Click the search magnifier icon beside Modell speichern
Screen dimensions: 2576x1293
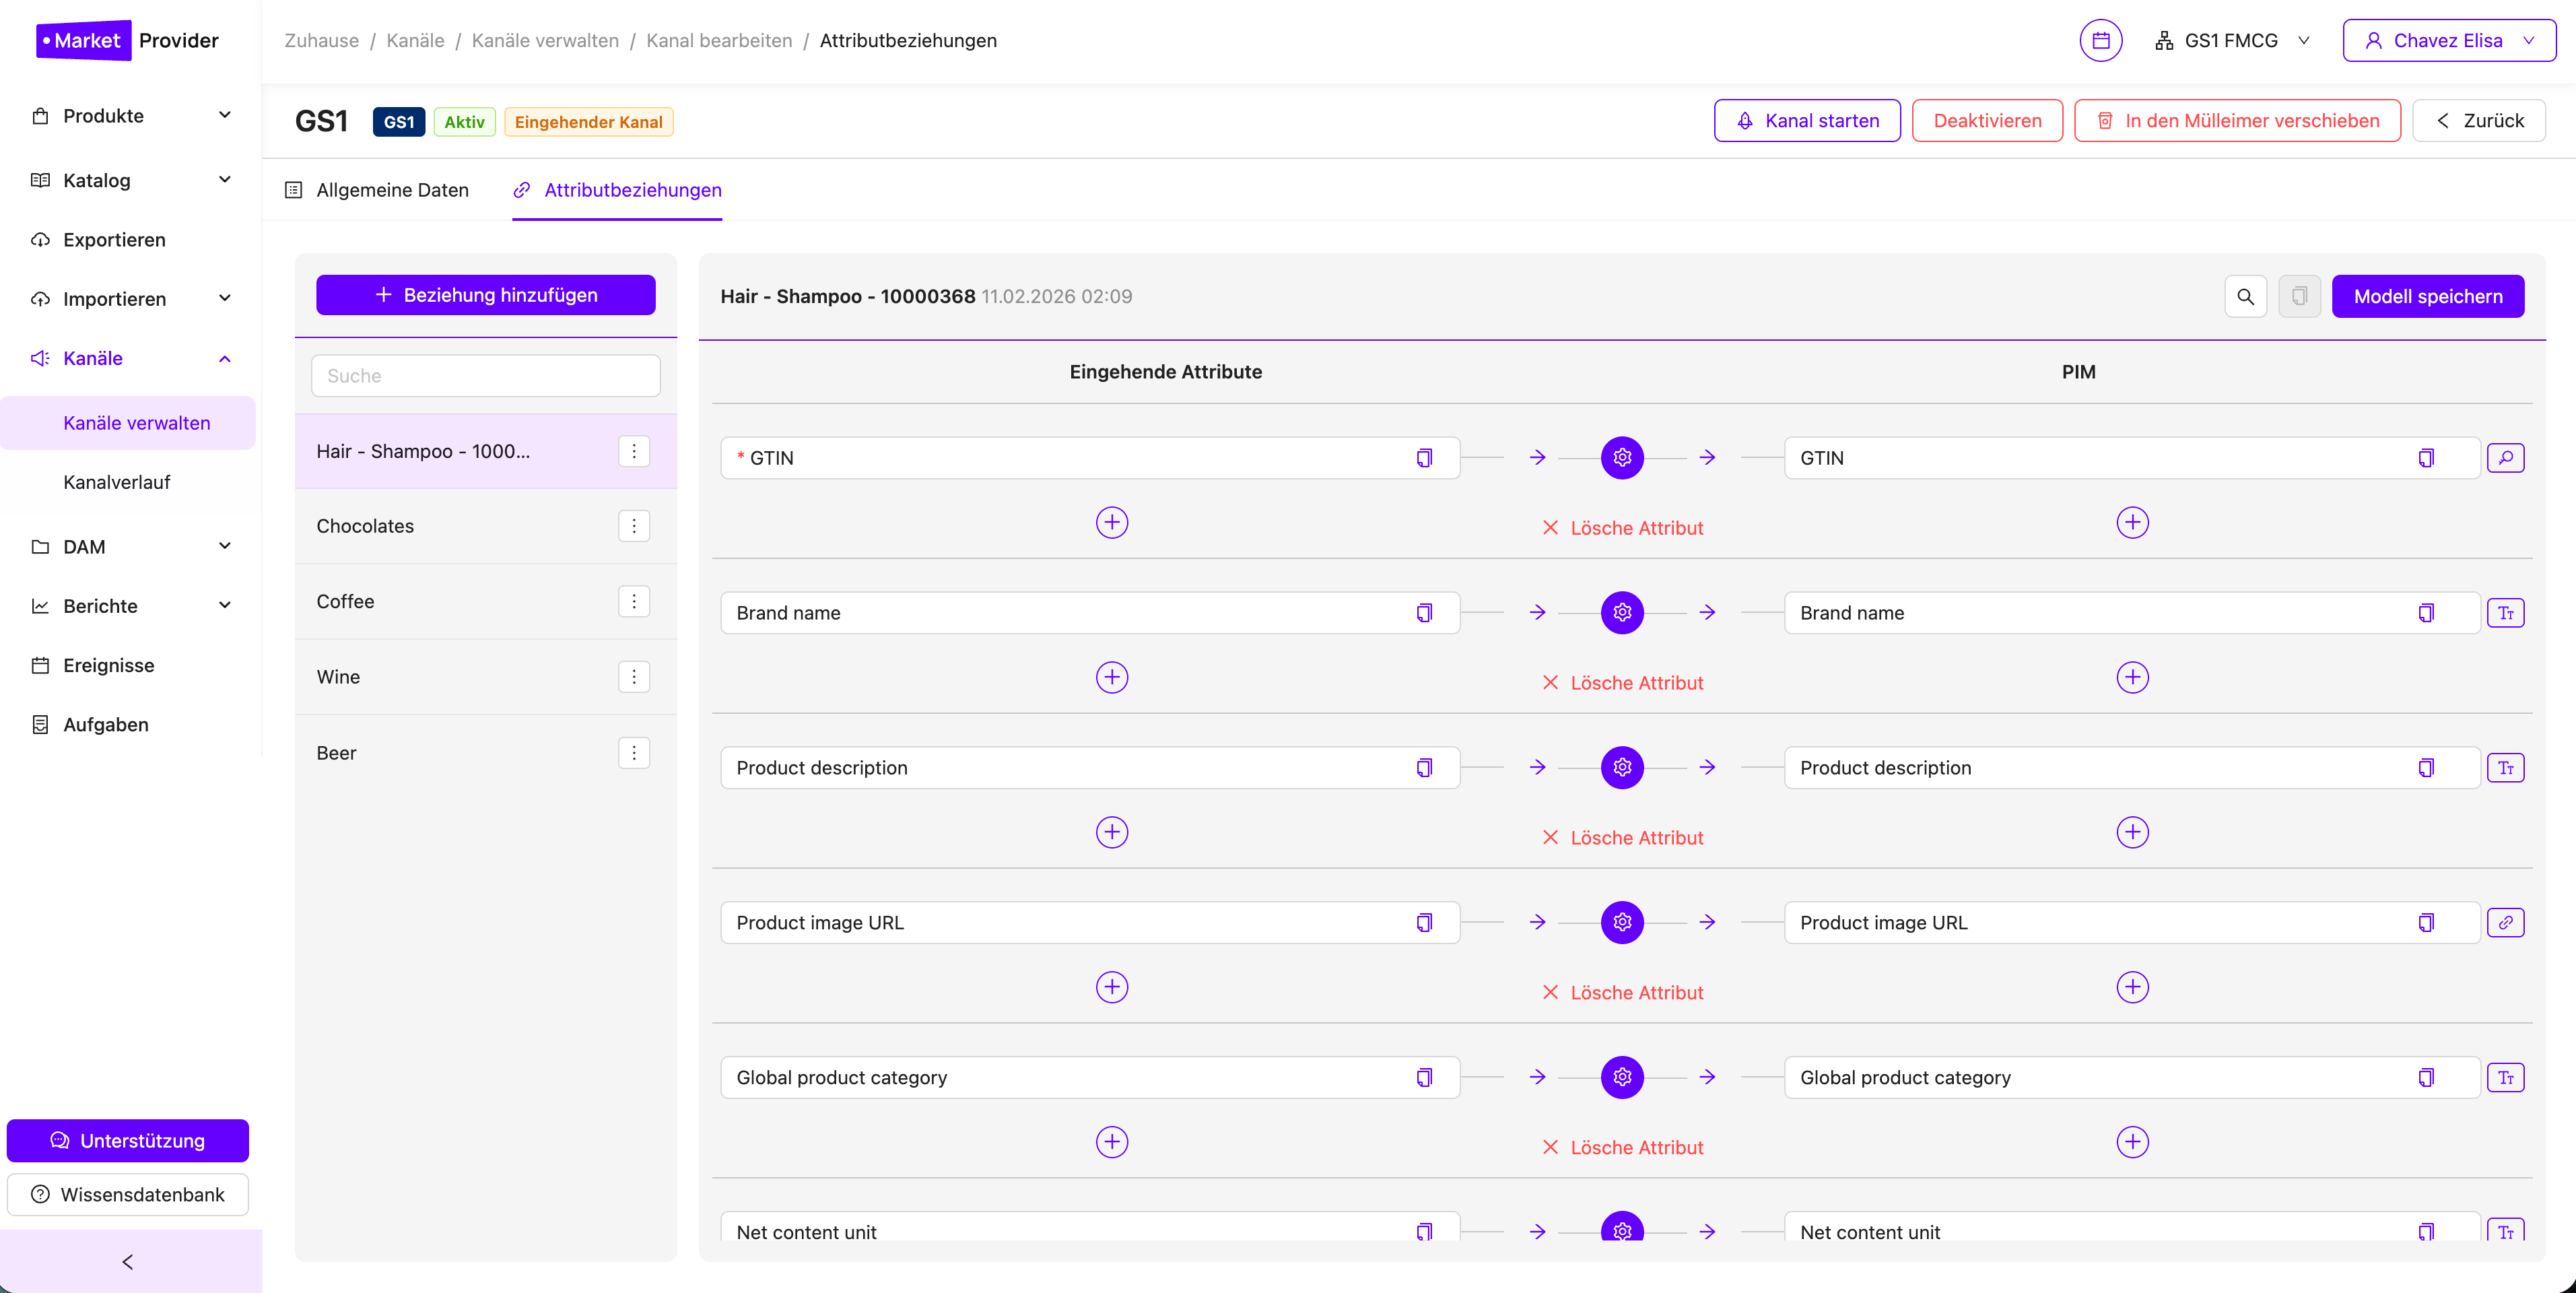click(x=2245, y=296)
